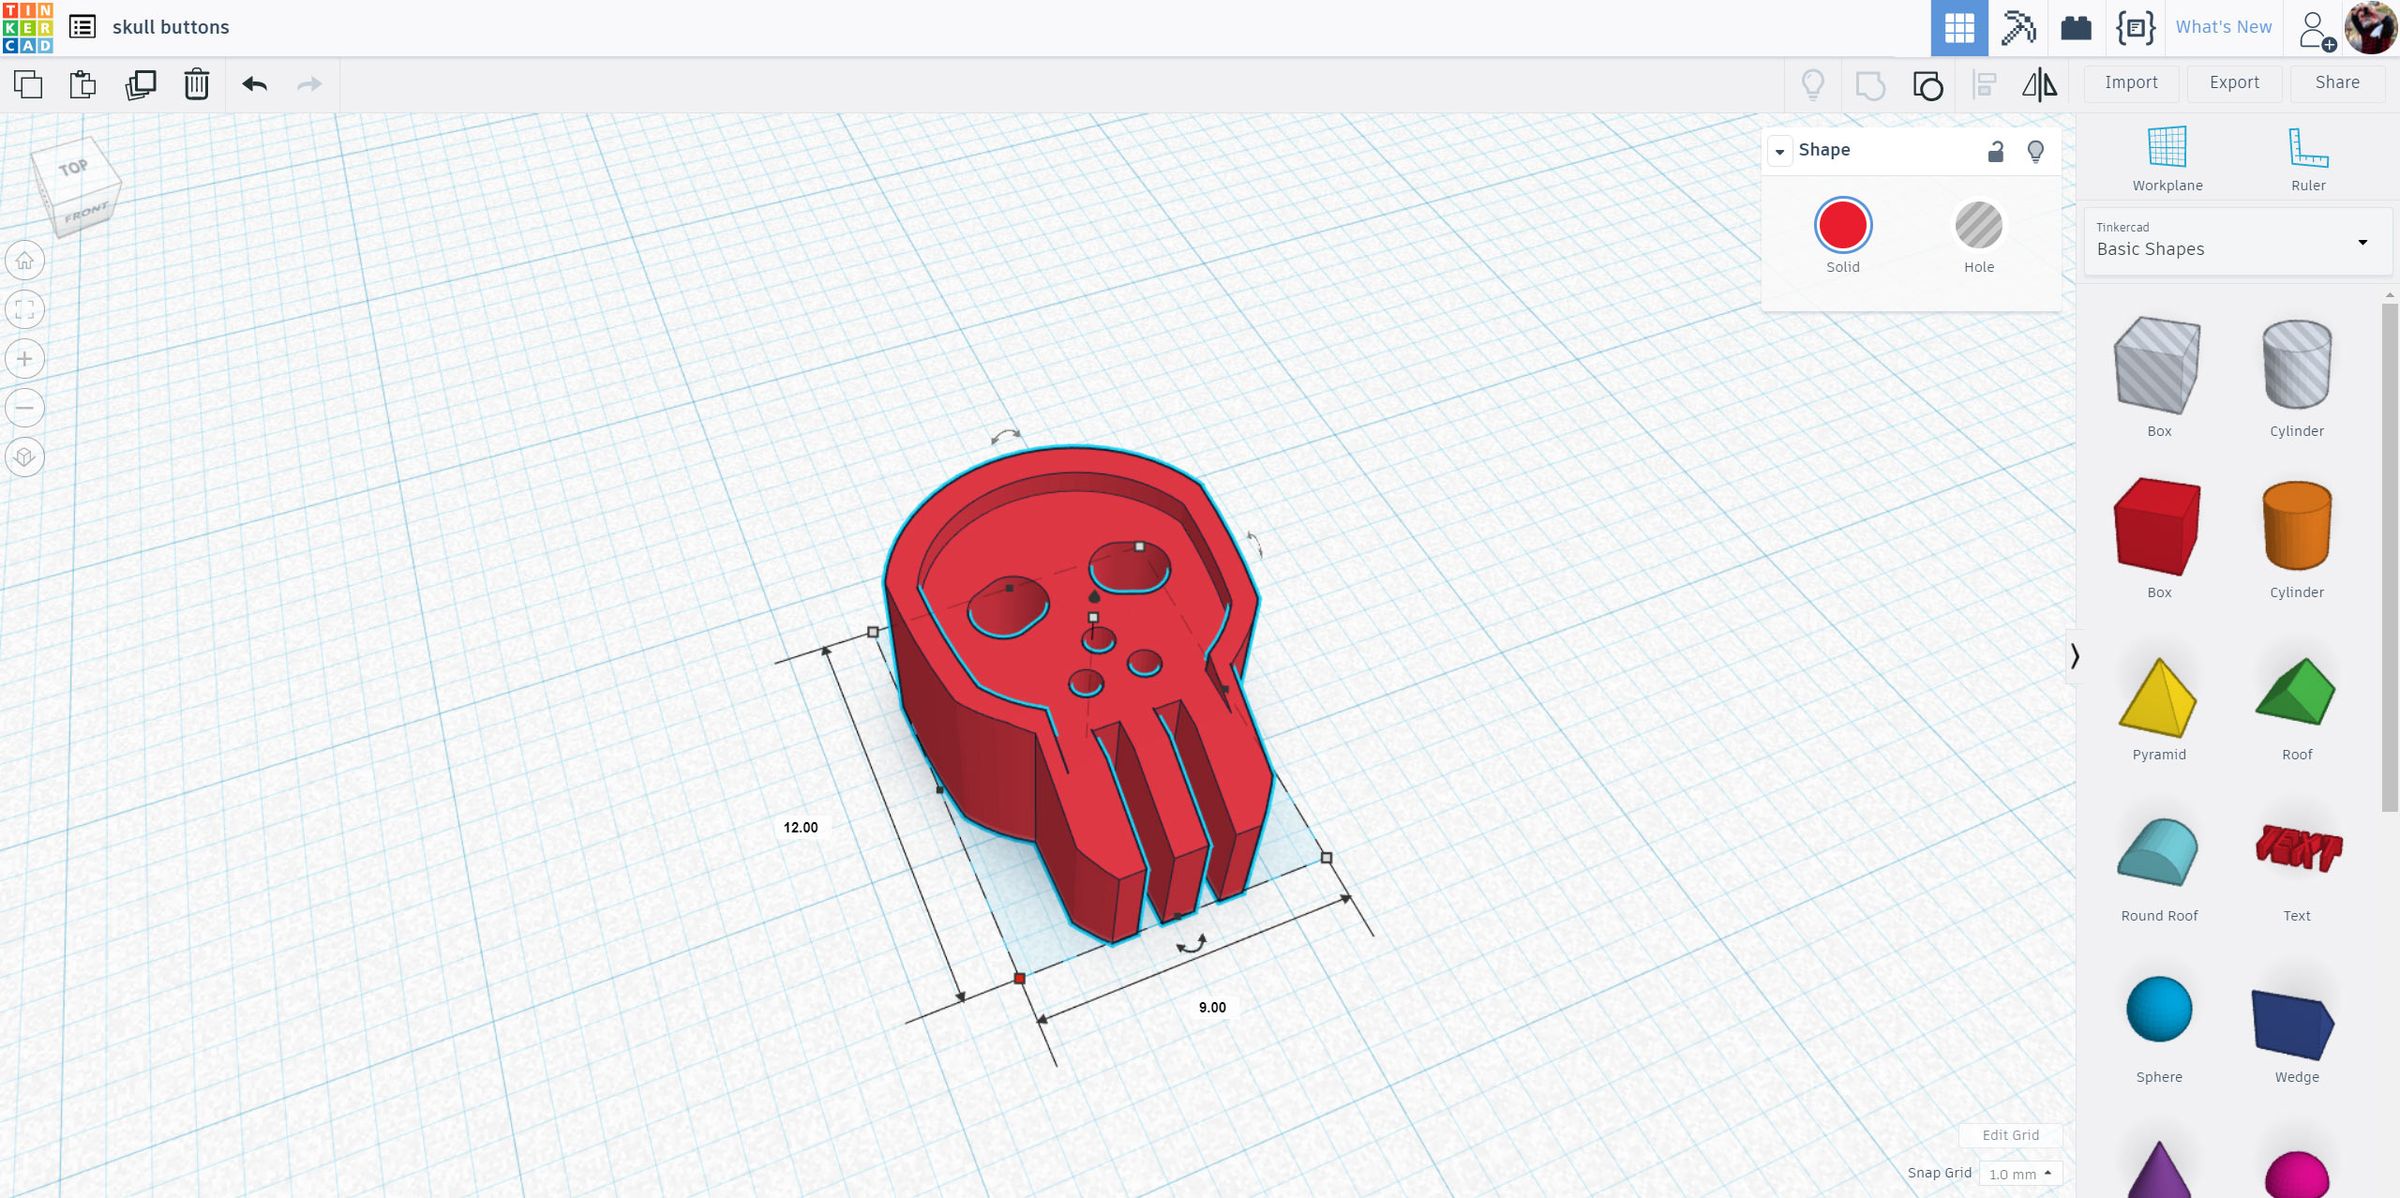Open the Codeblocks editor
The height and width of the screenshot is (1198, 2400).
pyautogui.click(x=2135, y=27)
